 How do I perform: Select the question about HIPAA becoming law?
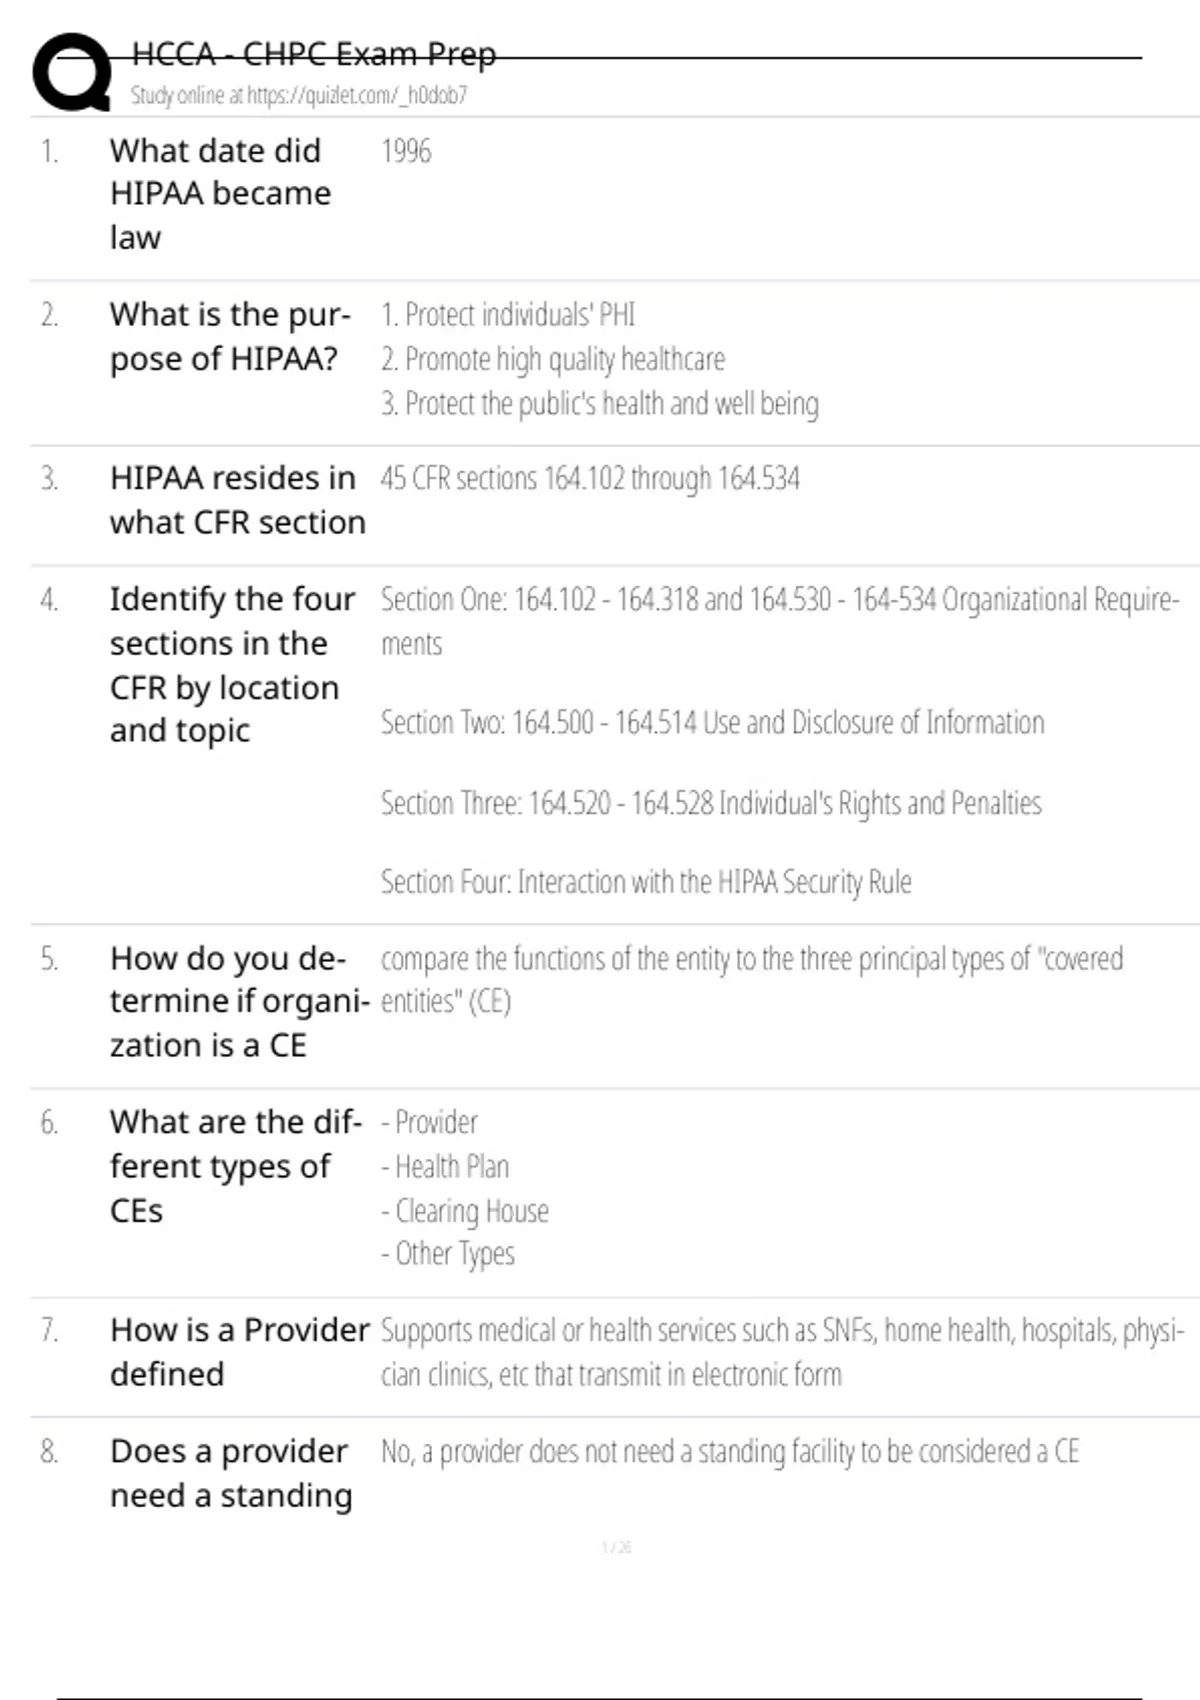[x=220, y=193]
